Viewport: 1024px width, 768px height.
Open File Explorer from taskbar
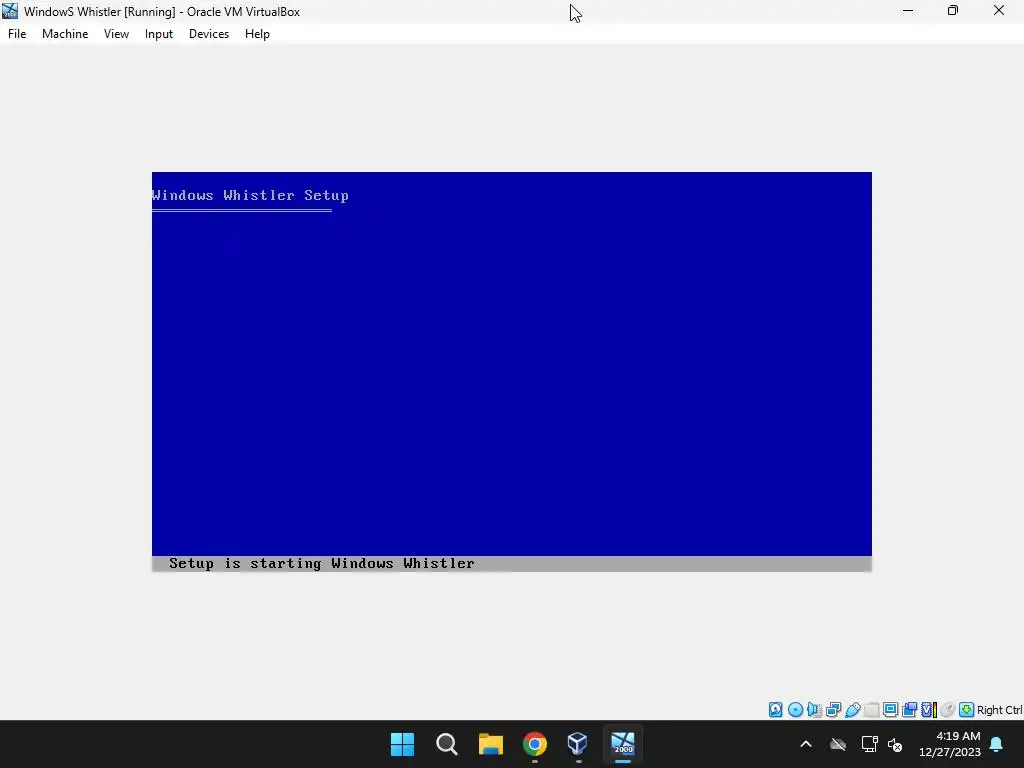pyautogui.click(x=490, y=744)
